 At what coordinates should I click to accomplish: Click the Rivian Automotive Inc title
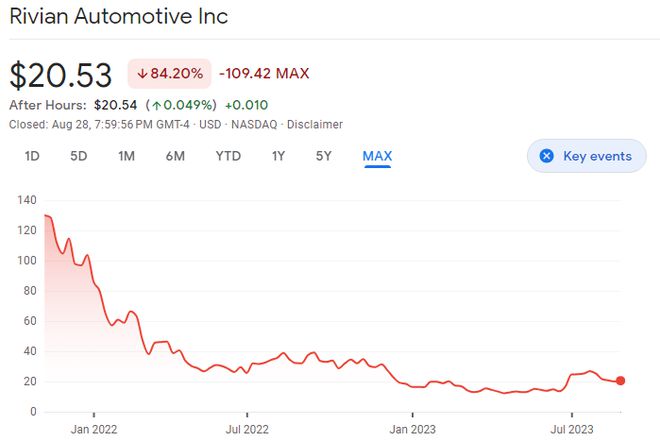(118, 17)
